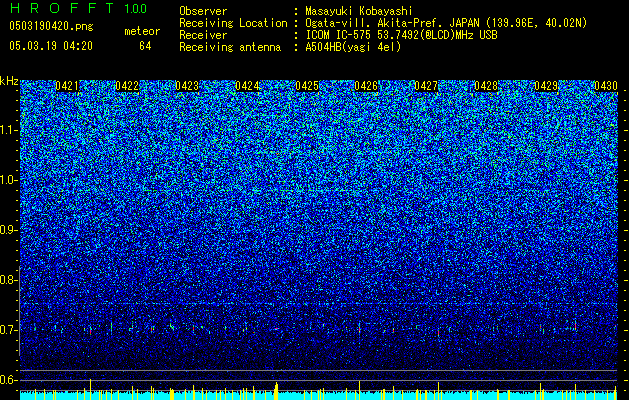Click the meteor label in header
Screen dimensions: 629x400
142,31
